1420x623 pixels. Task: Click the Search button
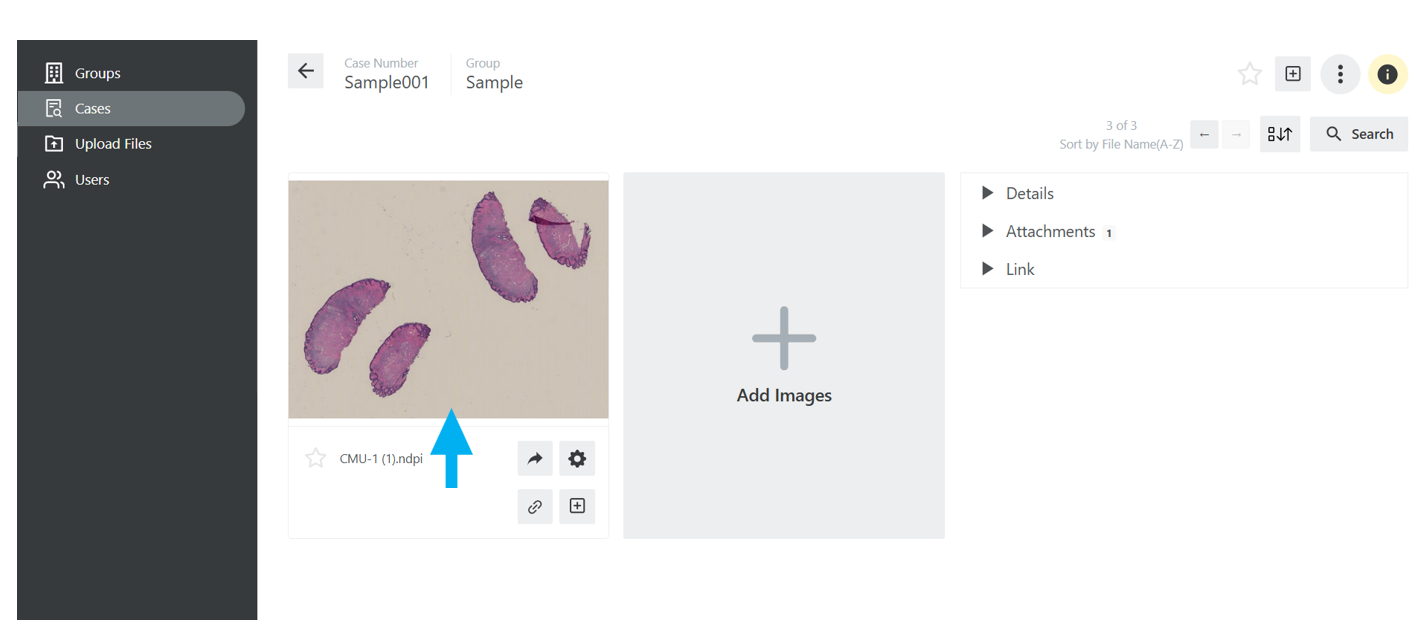tap(1359, 134)
